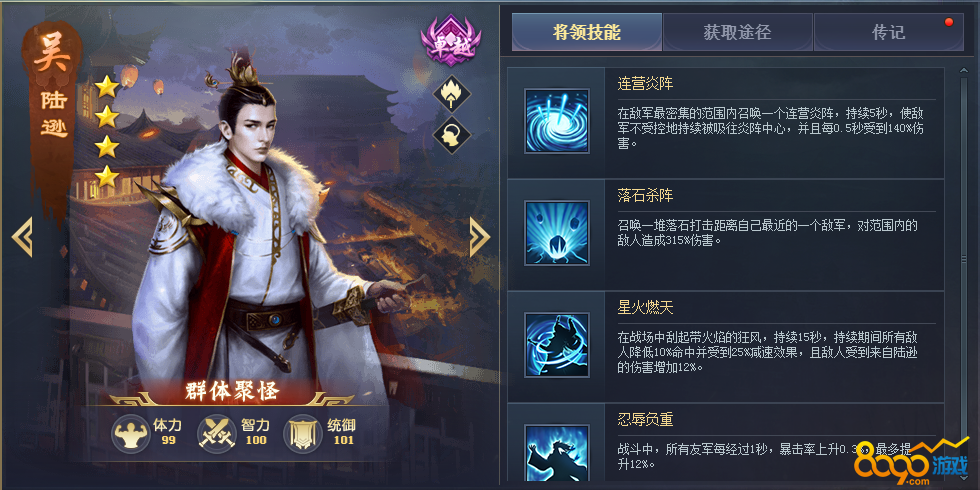Image resolution: width=980 pixels, height=490 pixels.
Task: Click the 群体聚怪 role banner
Action: tap(231, 391)
